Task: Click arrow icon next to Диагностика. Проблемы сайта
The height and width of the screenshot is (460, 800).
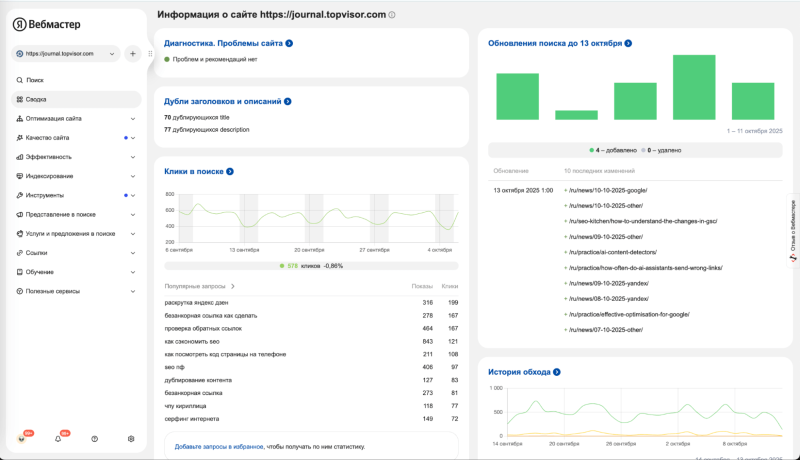Action: click(x=290, y=43)
